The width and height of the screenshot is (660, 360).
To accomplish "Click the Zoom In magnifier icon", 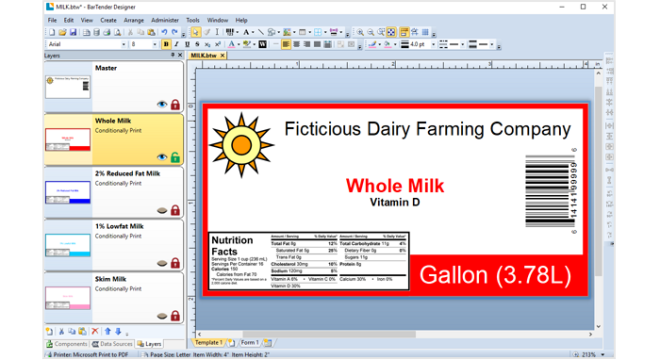I will click(x=360, y=32).
